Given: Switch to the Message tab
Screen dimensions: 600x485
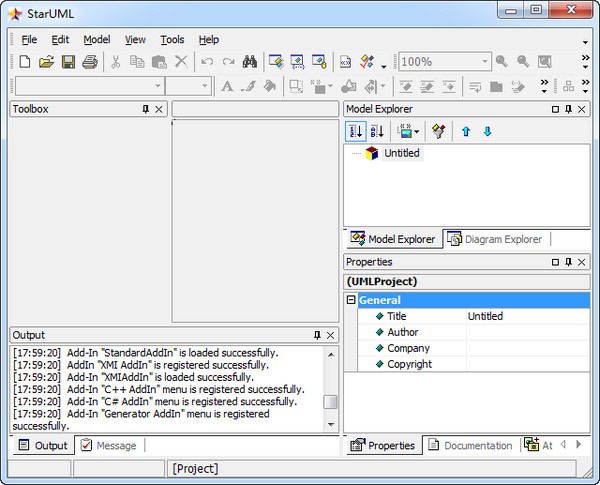Looking at the screenshot, I should (x=108, y=445).
